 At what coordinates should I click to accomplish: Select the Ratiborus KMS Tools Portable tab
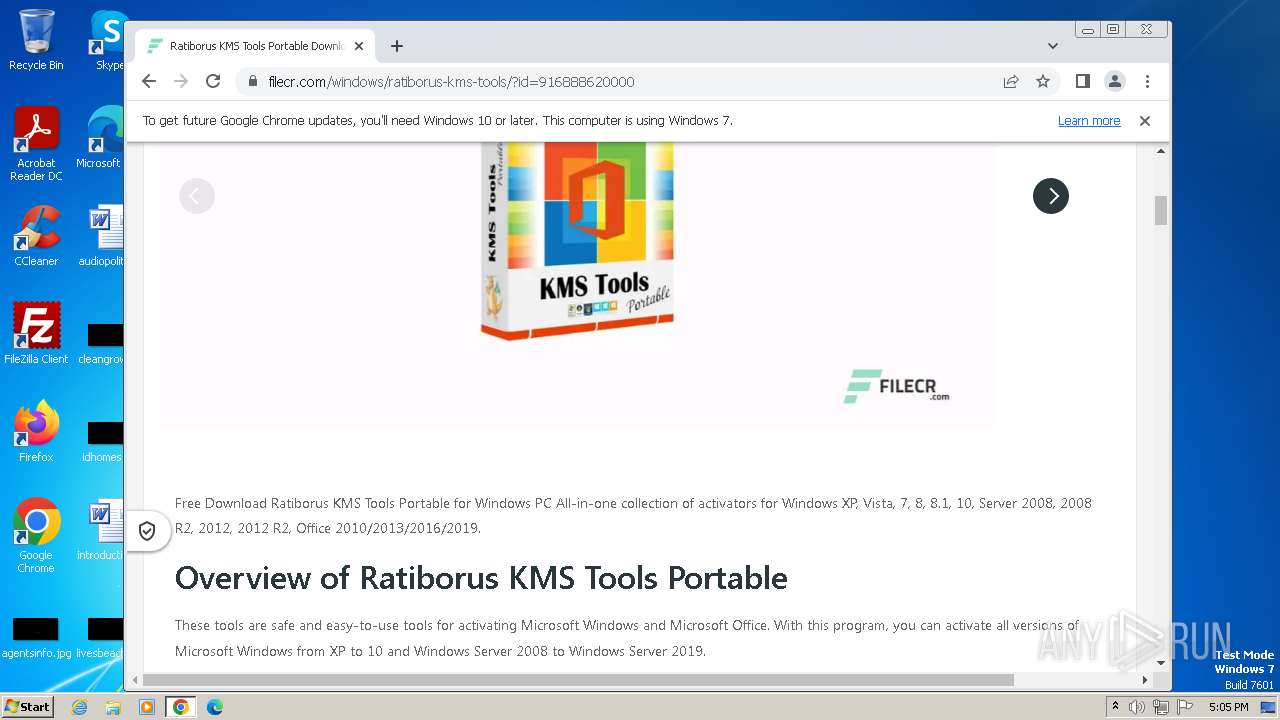pos(255,46)
